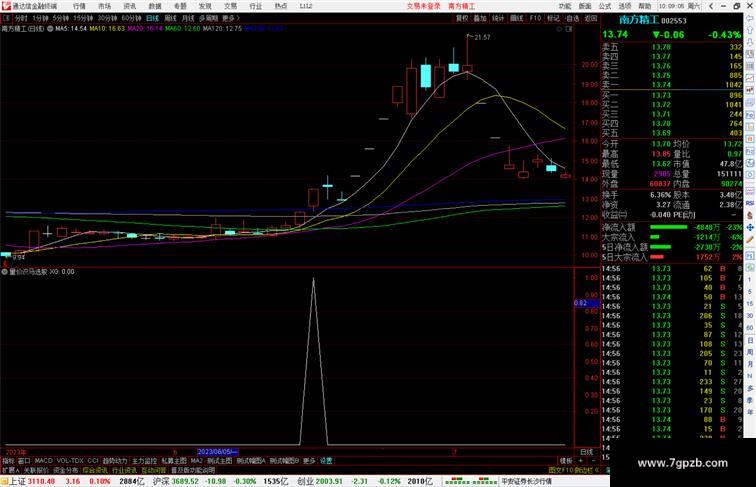Open the 资讯 menu

click(129, 6)
